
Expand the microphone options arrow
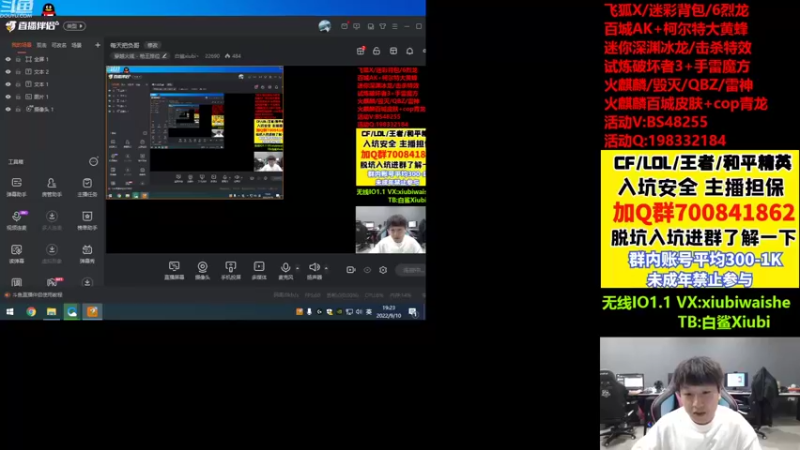297,268
